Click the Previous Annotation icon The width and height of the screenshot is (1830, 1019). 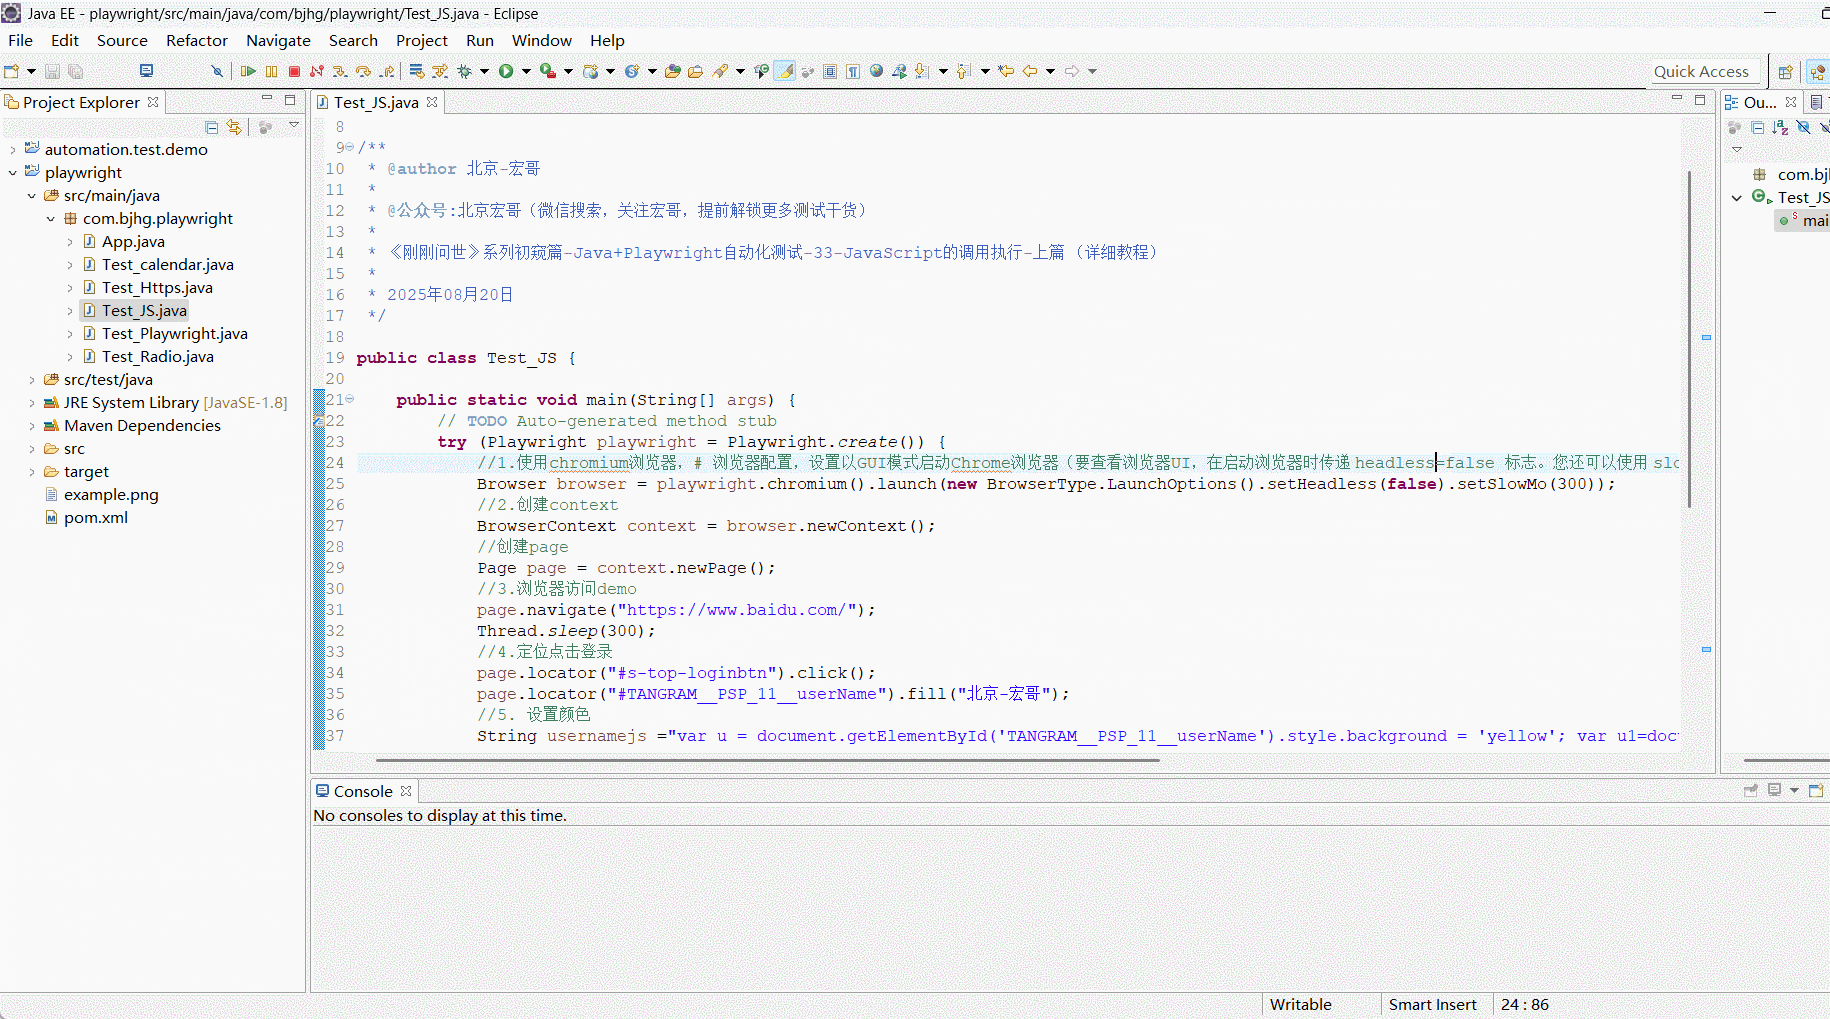coord(962,71)
